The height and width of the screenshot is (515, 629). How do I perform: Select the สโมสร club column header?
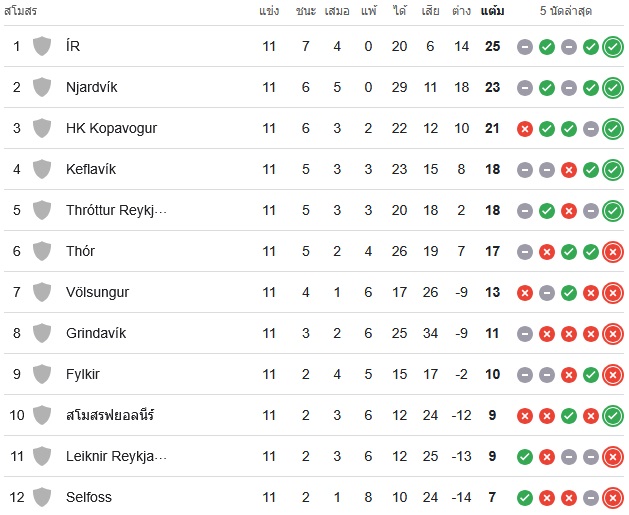20,11
